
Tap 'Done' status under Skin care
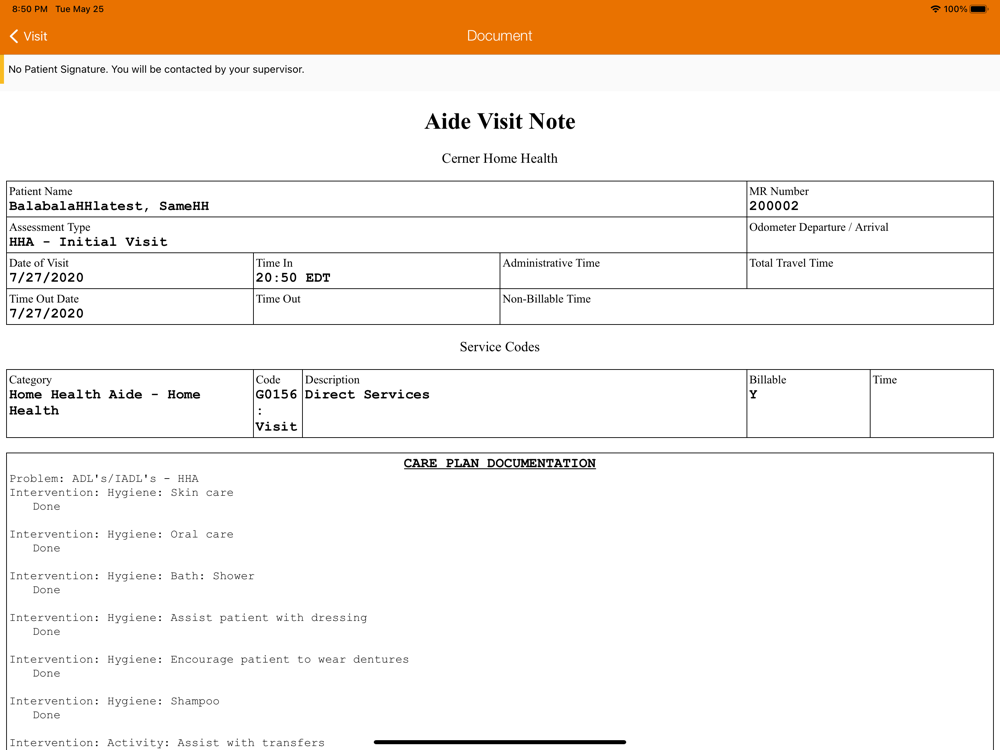(x=47, y=506)
